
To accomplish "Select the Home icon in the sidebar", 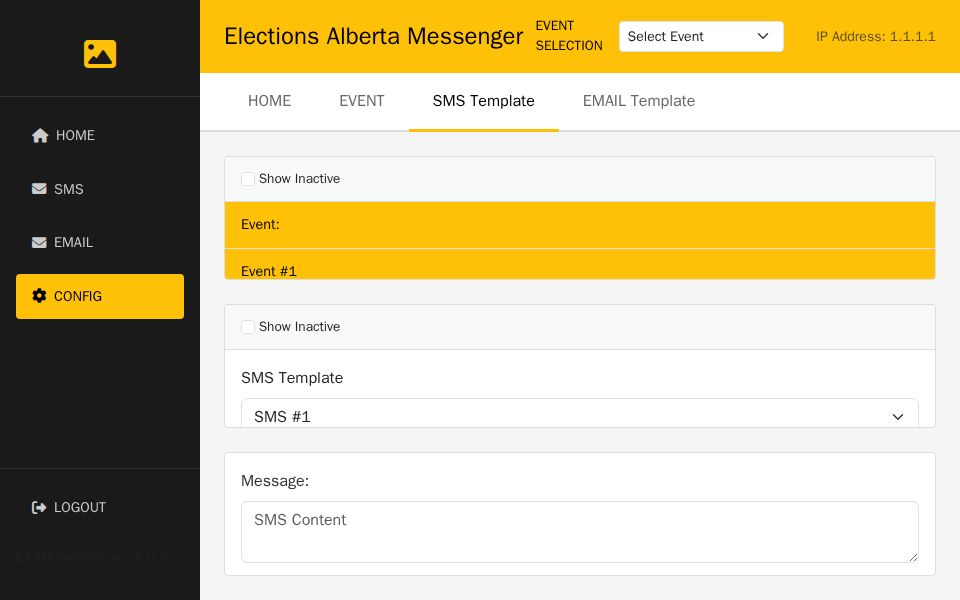I will 40,135.
